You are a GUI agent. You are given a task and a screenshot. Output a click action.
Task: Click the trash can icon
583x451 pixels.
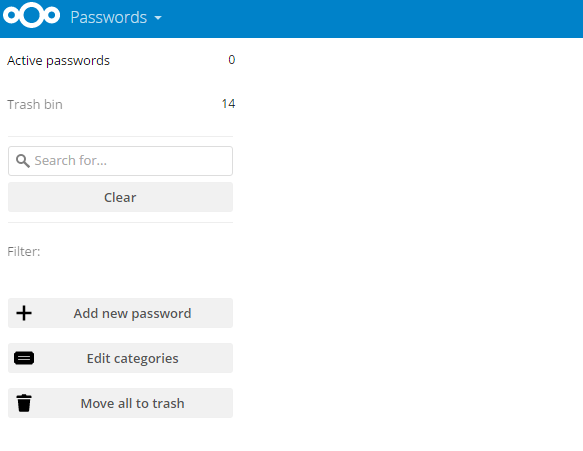pos(24,403)
